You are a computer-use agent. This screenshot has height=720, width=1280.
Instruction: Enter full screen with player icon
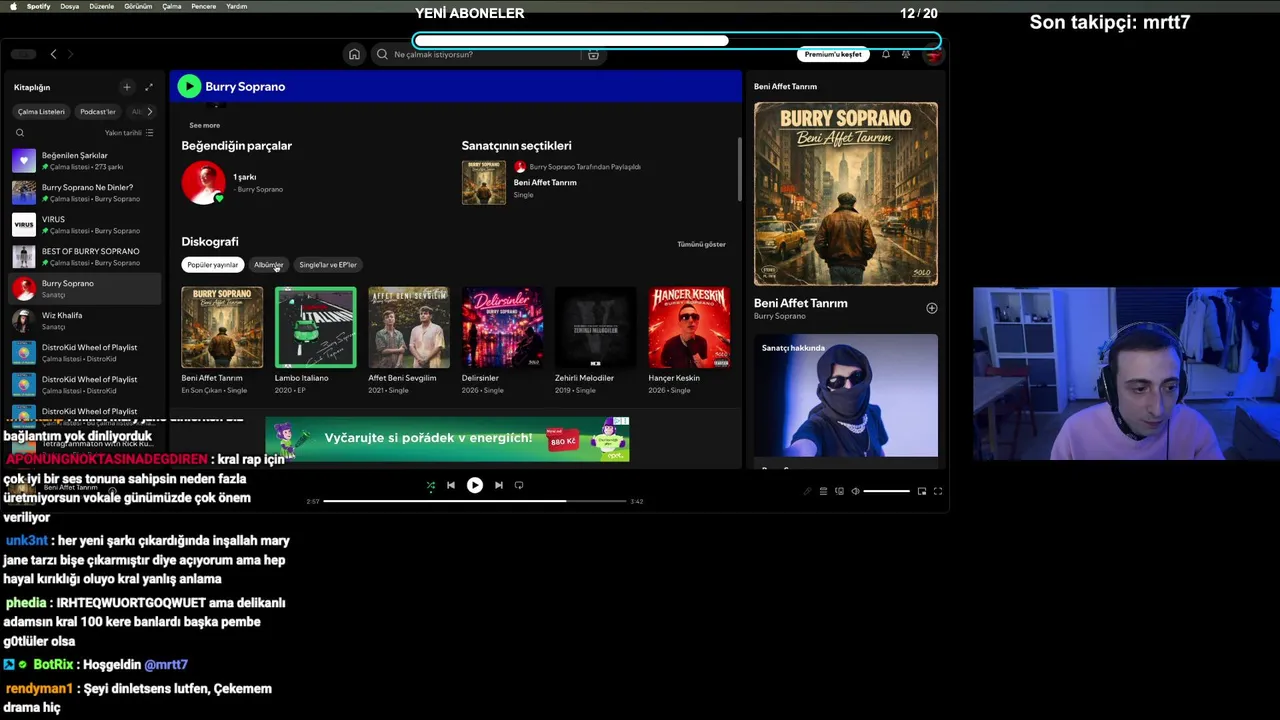(x=938, y=491)
